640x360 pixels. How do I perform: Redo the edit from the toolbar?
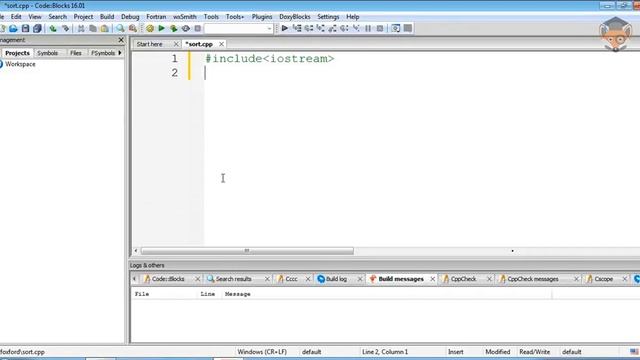[x=65, y=29]
